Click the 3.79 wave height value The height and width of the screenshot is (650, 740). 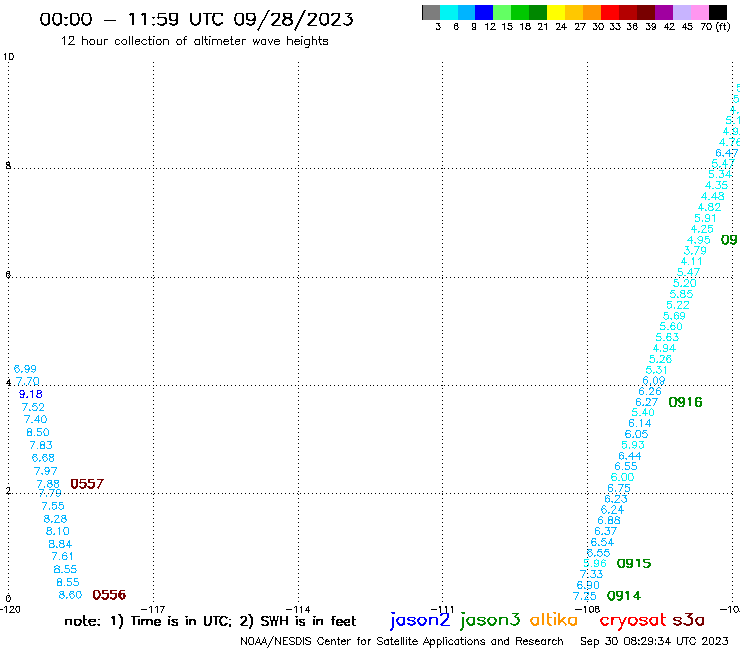tap(695, 250)
